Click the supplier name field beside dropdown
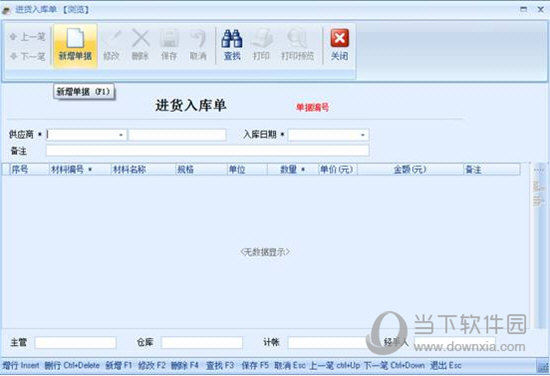The image size is (550, 376). click(x=177, y=135)
